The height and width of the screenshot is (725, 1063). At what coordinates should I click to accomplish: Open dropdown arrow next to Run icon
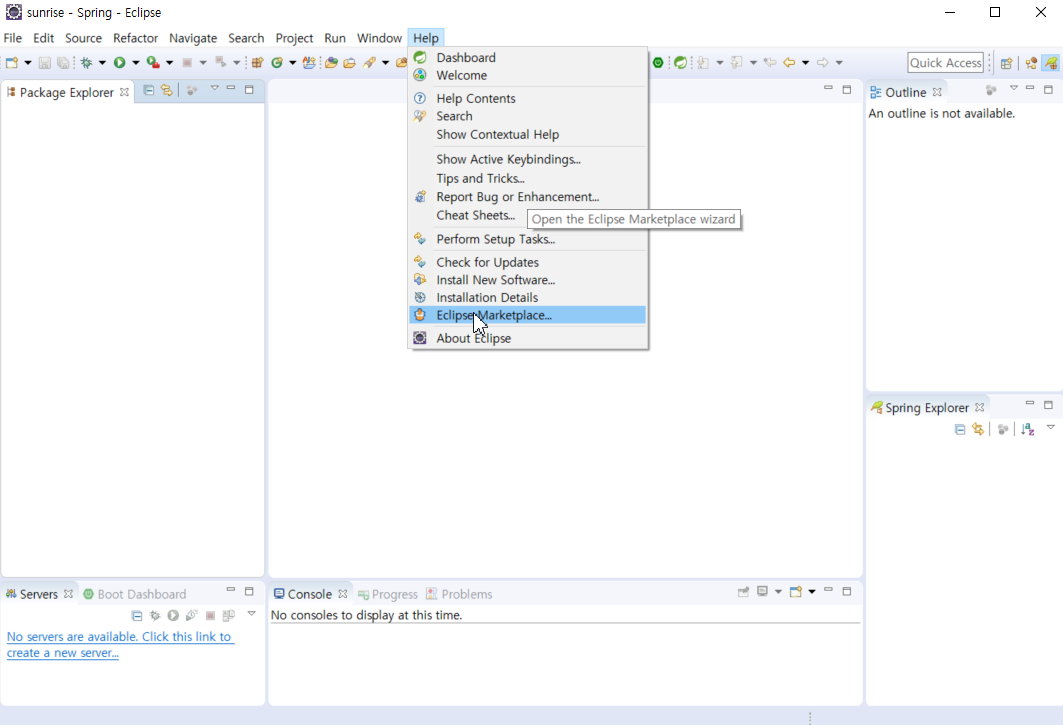pos(136,62)
